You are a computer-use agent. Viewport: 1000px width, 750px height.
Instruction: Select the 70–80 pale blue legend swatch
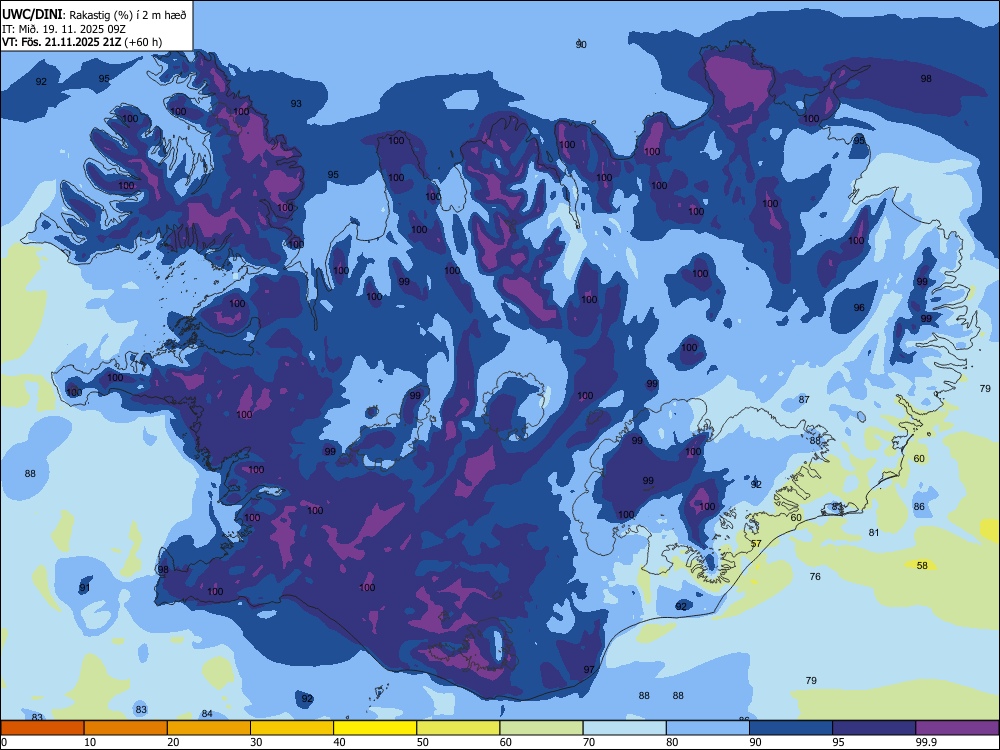click(624, 728)
